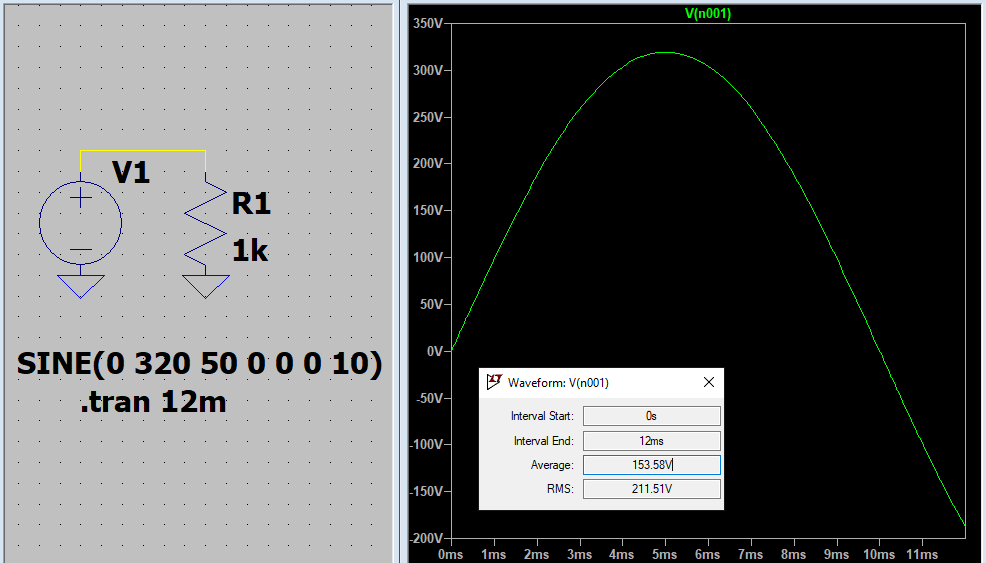Click the SINE(0 320 50 0 0 0 10) text
This screenshot has height=563, width=986.
pyautogui.click(x=199, y=364)
